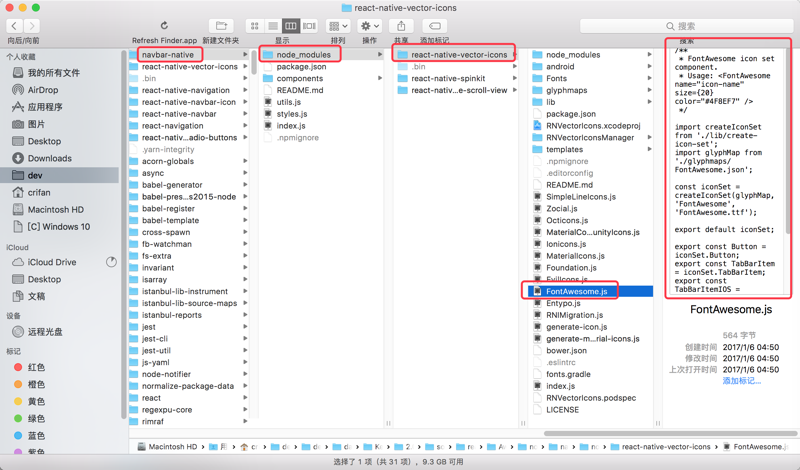Image resolution: width=800 pixels, height=470 pixels.
Task: Open the iCloud Documents item
Action: tap(36, 296)
